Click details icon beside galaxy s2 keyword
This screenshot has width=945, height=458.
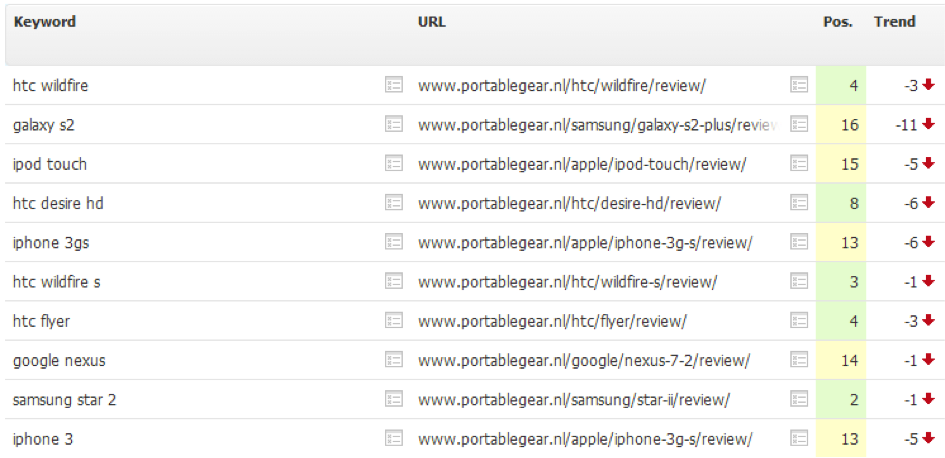(x=394, y=124)
